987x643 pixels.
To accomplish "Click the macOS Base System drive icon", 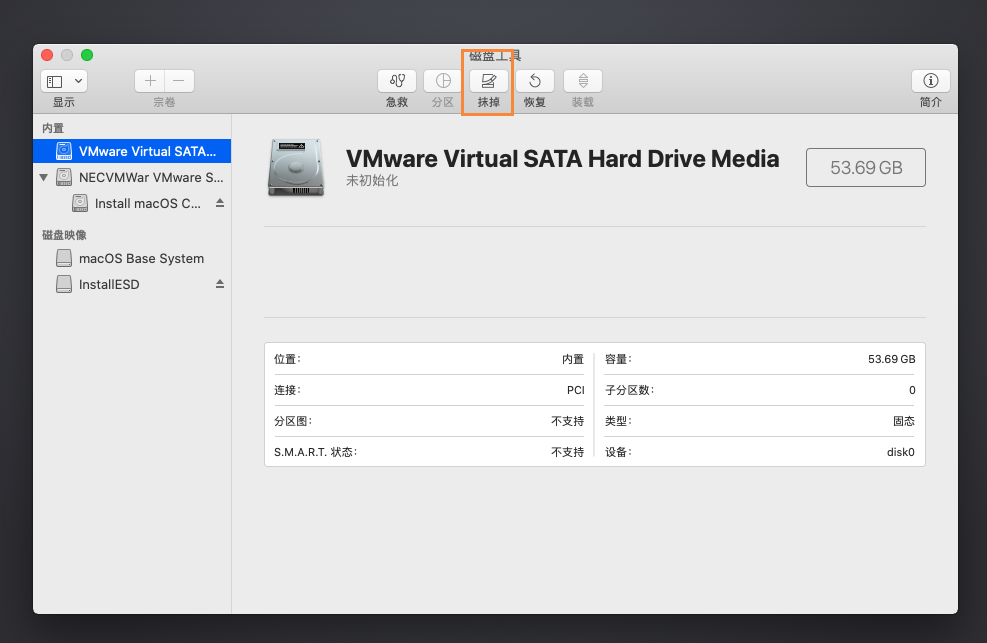I will [64, 259].
